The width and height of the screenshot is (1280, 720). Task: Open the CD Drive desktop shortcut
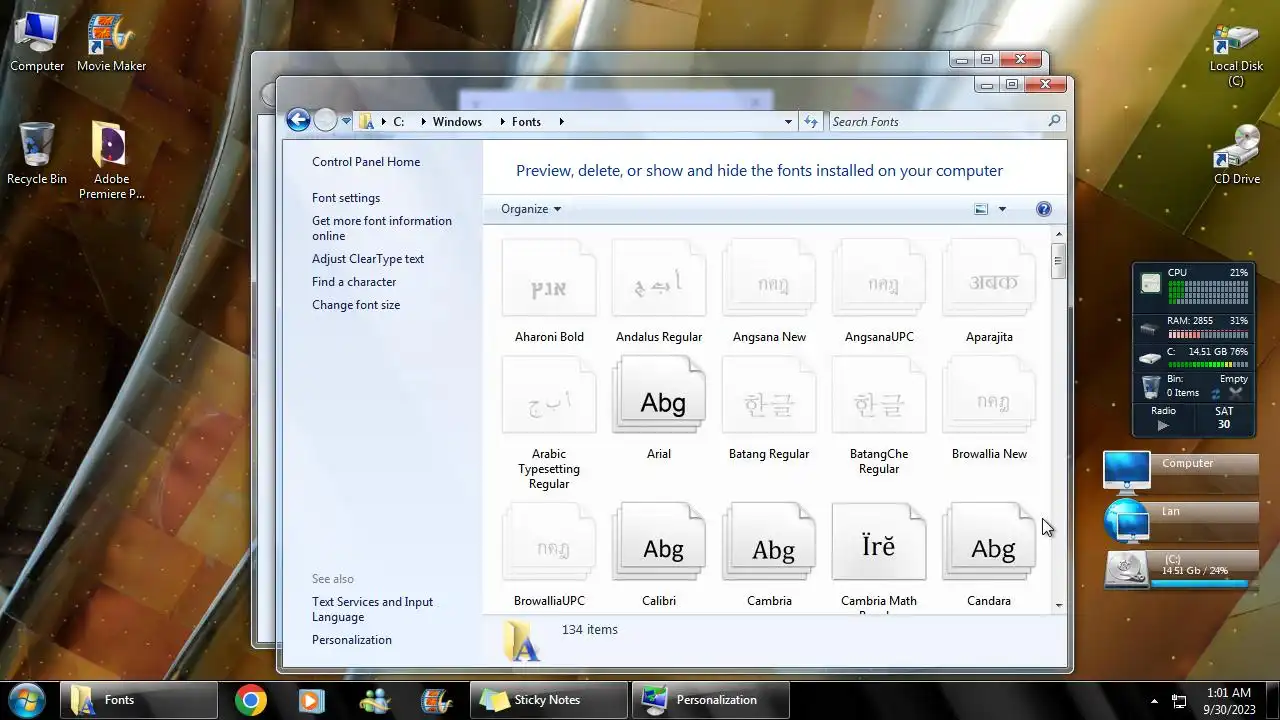coord(1237,155)
